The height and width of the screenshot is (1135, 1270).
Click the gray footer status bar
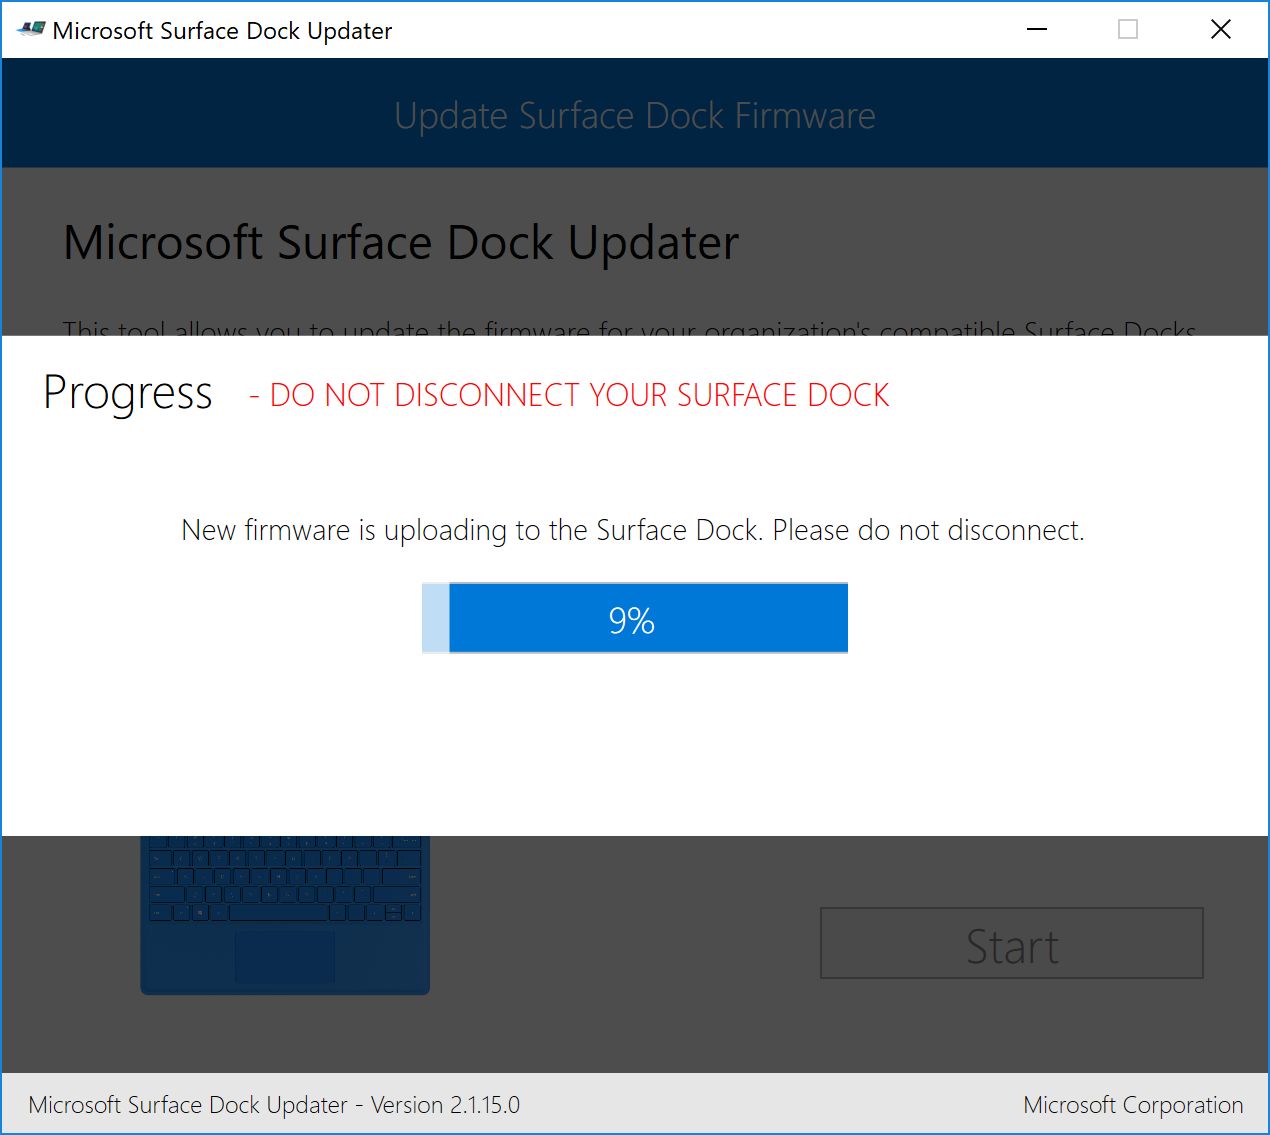tap(770, 1105)
